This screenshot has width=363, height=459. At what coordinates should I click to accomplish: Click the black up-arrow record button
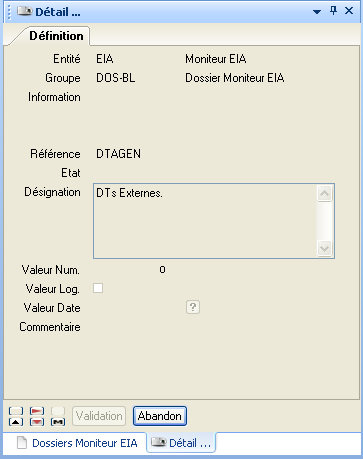coord(16,422)
